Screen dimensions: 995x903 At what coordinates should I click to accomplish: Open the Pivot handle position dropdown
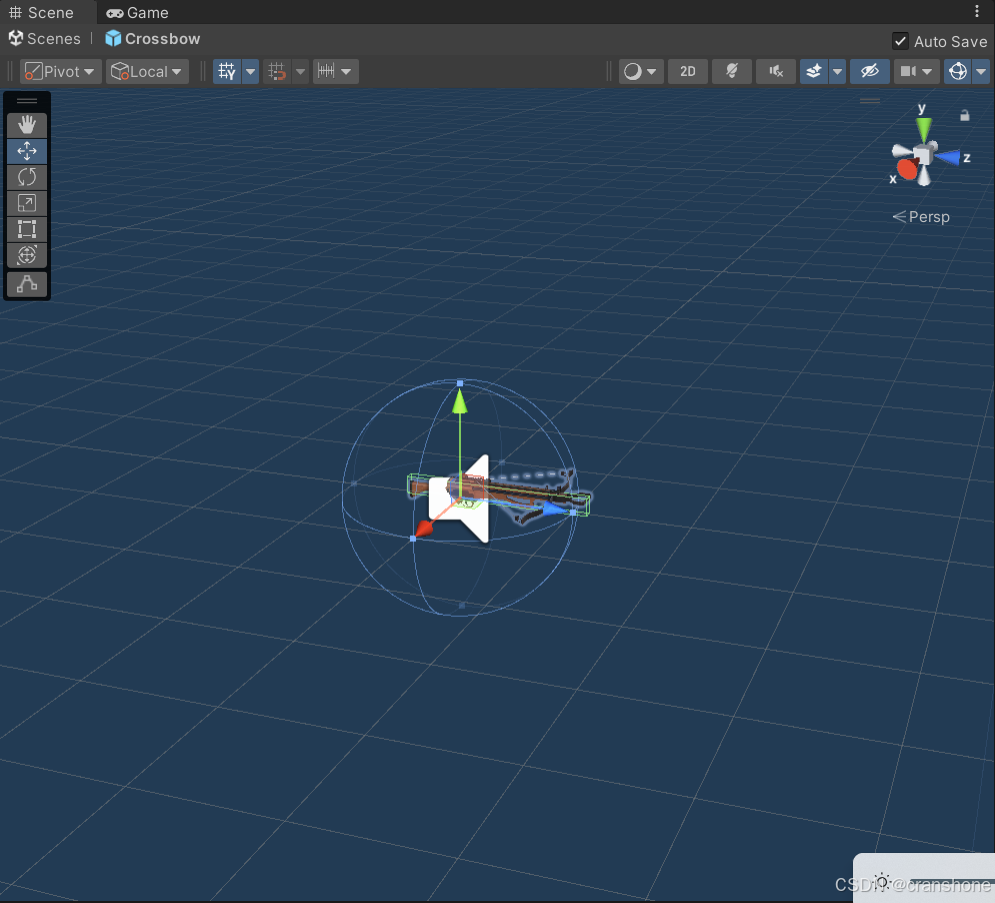point(59,72)
